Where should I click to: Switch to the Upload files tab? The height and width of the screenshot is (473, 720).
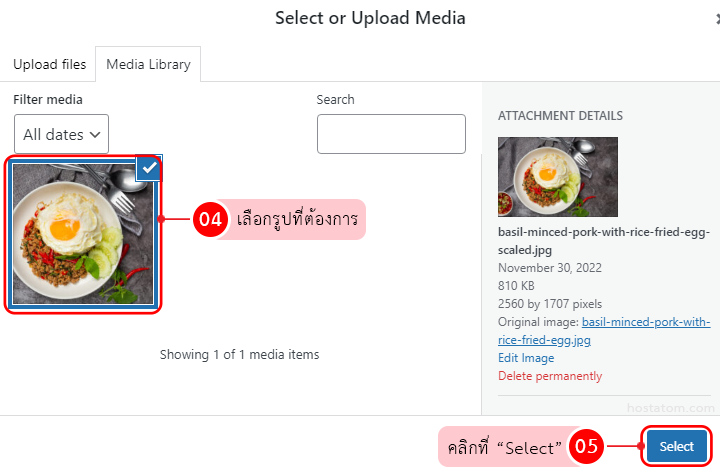50,64
